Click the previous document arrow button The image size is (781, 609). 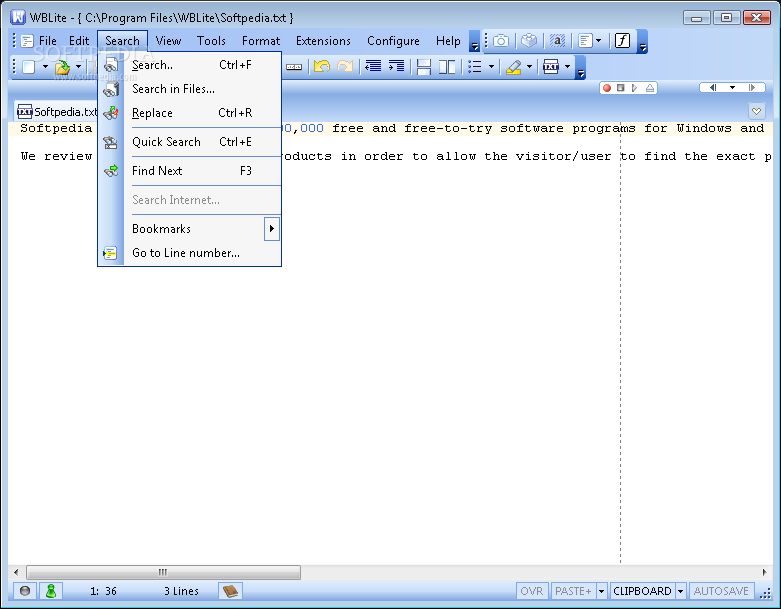(713, 88)
